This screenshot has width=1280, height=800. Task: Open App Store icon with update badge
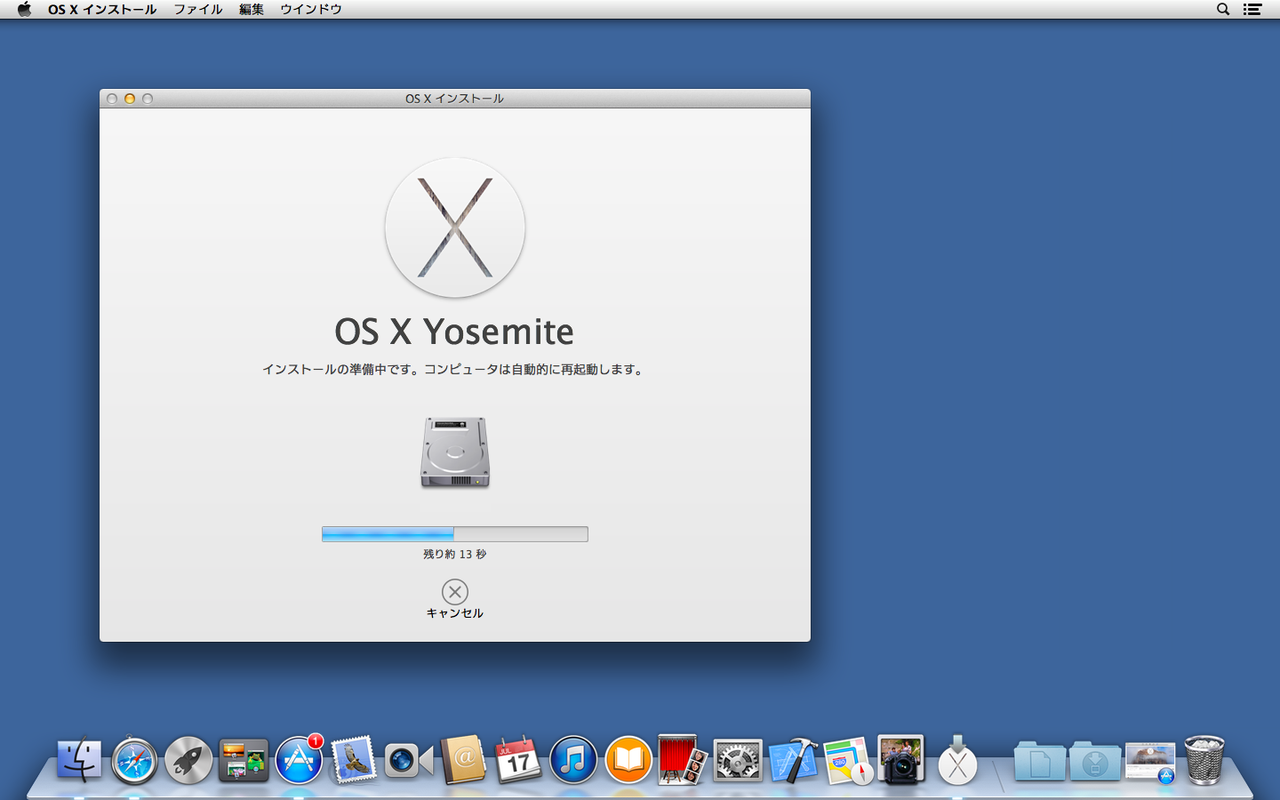[x=299, y=759]
